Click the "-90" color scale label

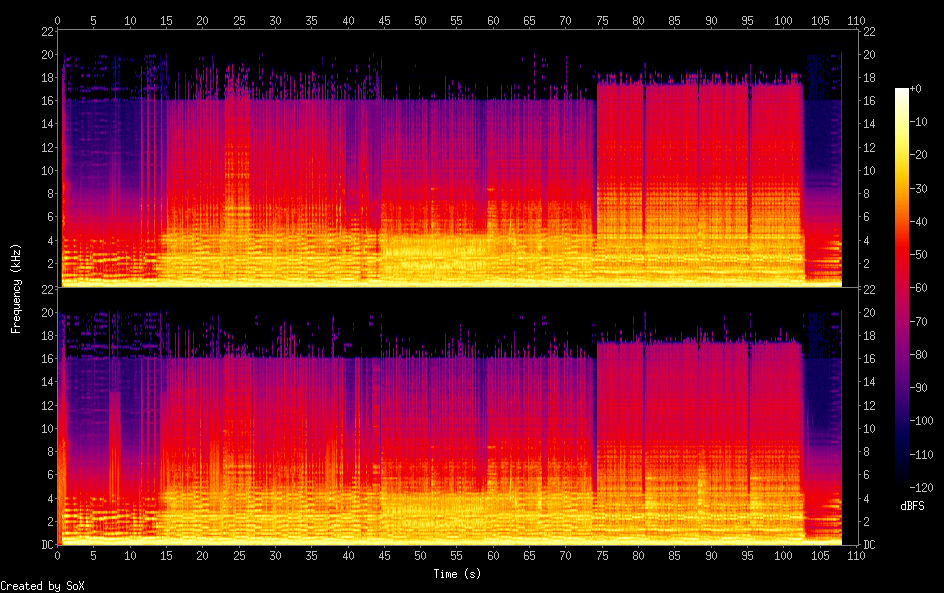(x=919, y=388)
